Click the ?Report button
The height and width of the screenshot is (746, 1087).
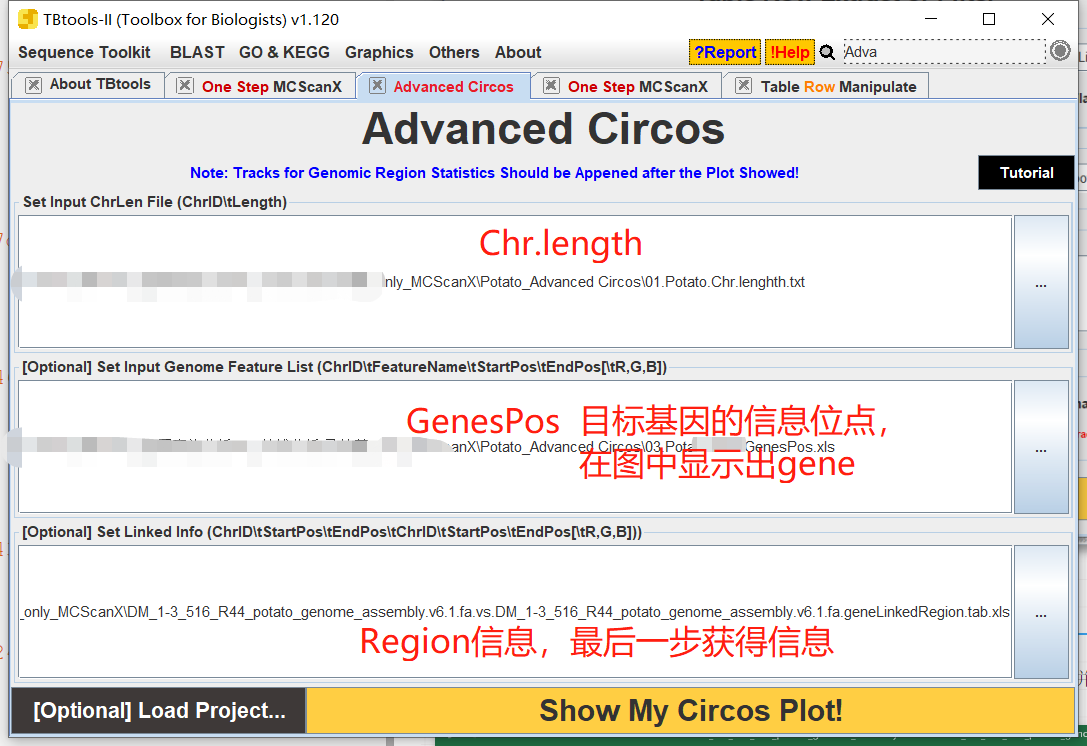724,51
